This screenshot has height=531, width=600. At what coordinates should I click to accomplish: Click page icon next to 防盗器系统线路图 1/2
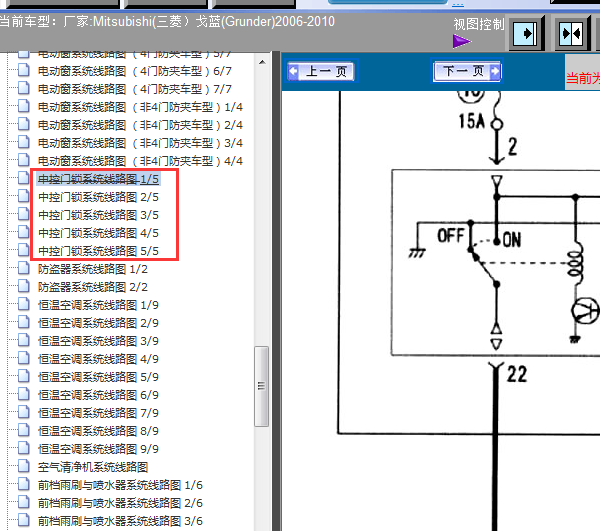25,269
